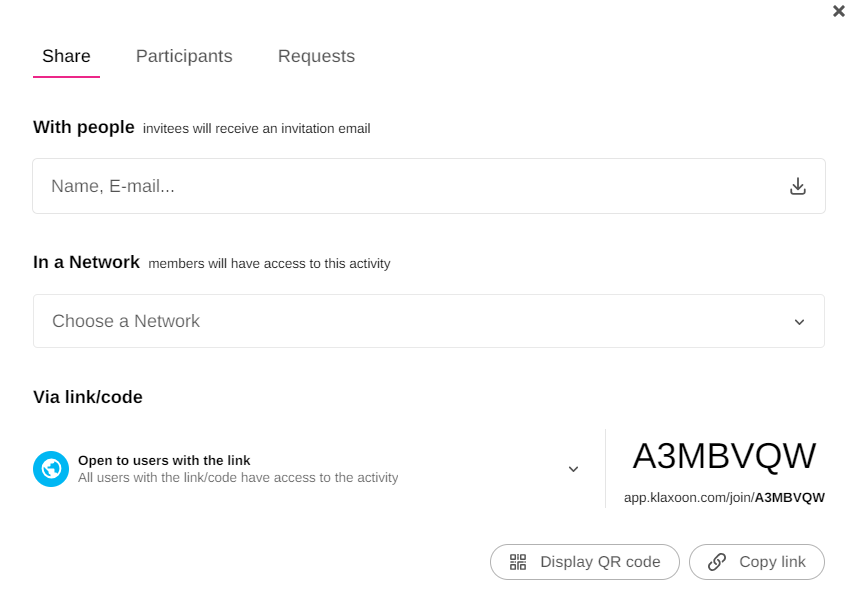
Task: Click the blue globe access icon
Action: (x=51, y=469)
